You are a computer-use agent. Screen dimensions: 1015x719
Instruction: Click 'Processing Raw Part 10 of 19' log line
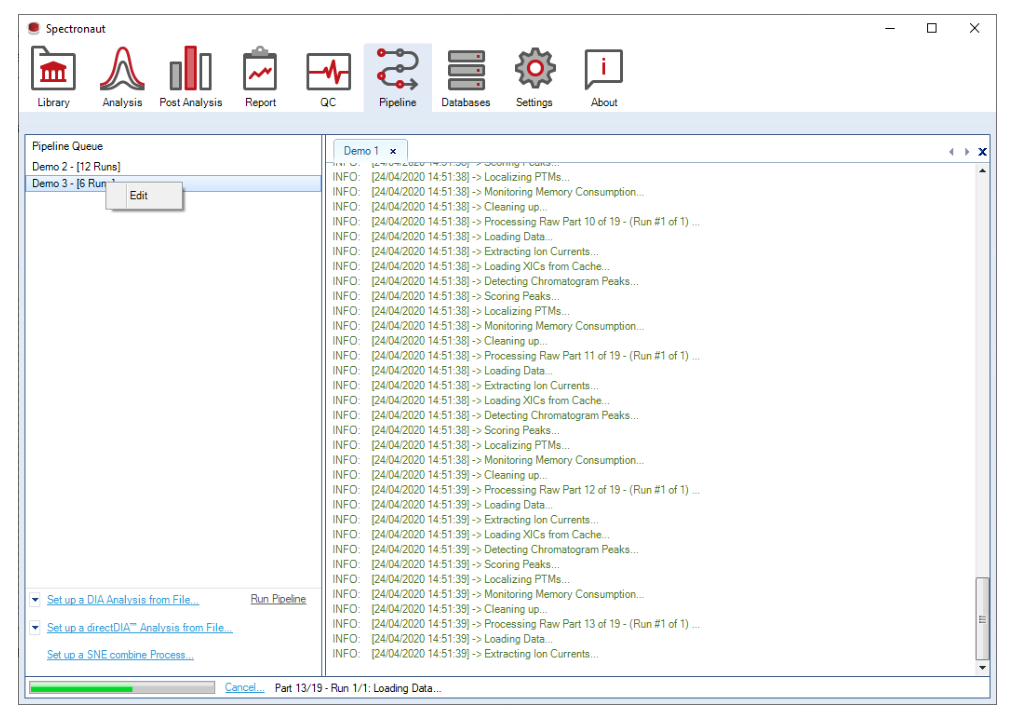(x=516, y=222)
